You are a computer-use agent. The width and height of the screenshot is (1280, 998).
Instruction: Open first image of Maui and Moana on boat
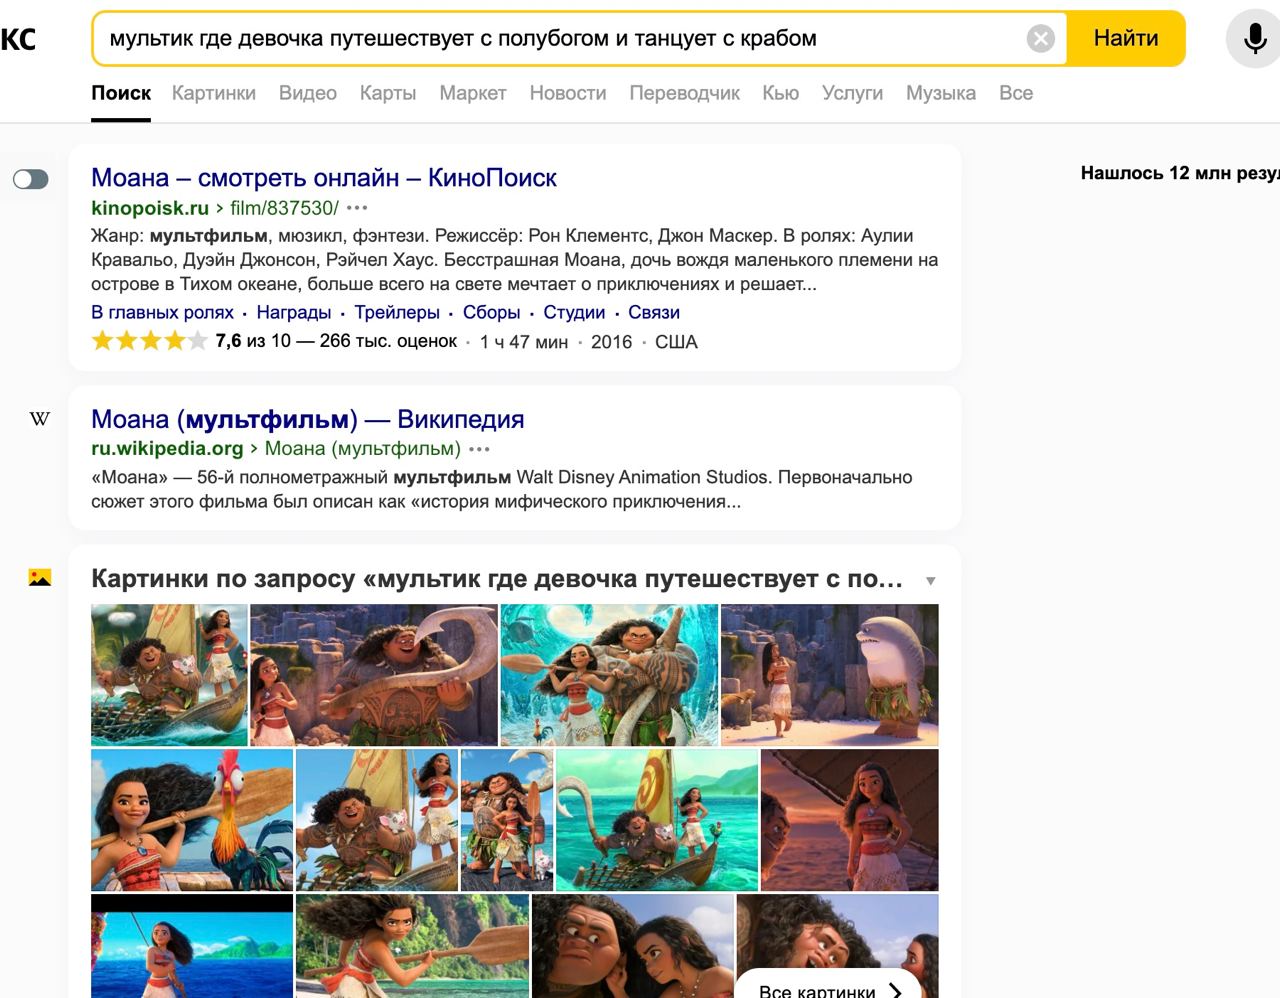coord(169,675)
